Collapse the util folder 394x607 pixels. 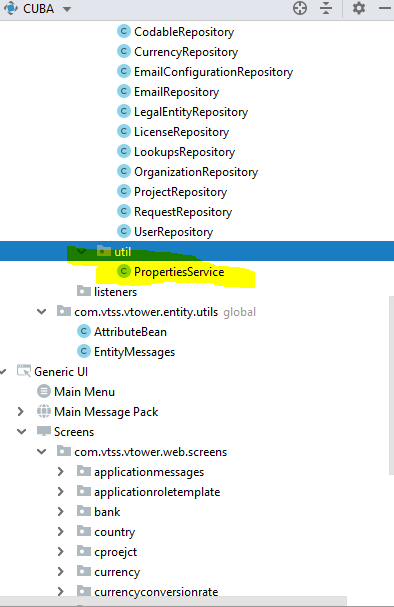[81, 252]
